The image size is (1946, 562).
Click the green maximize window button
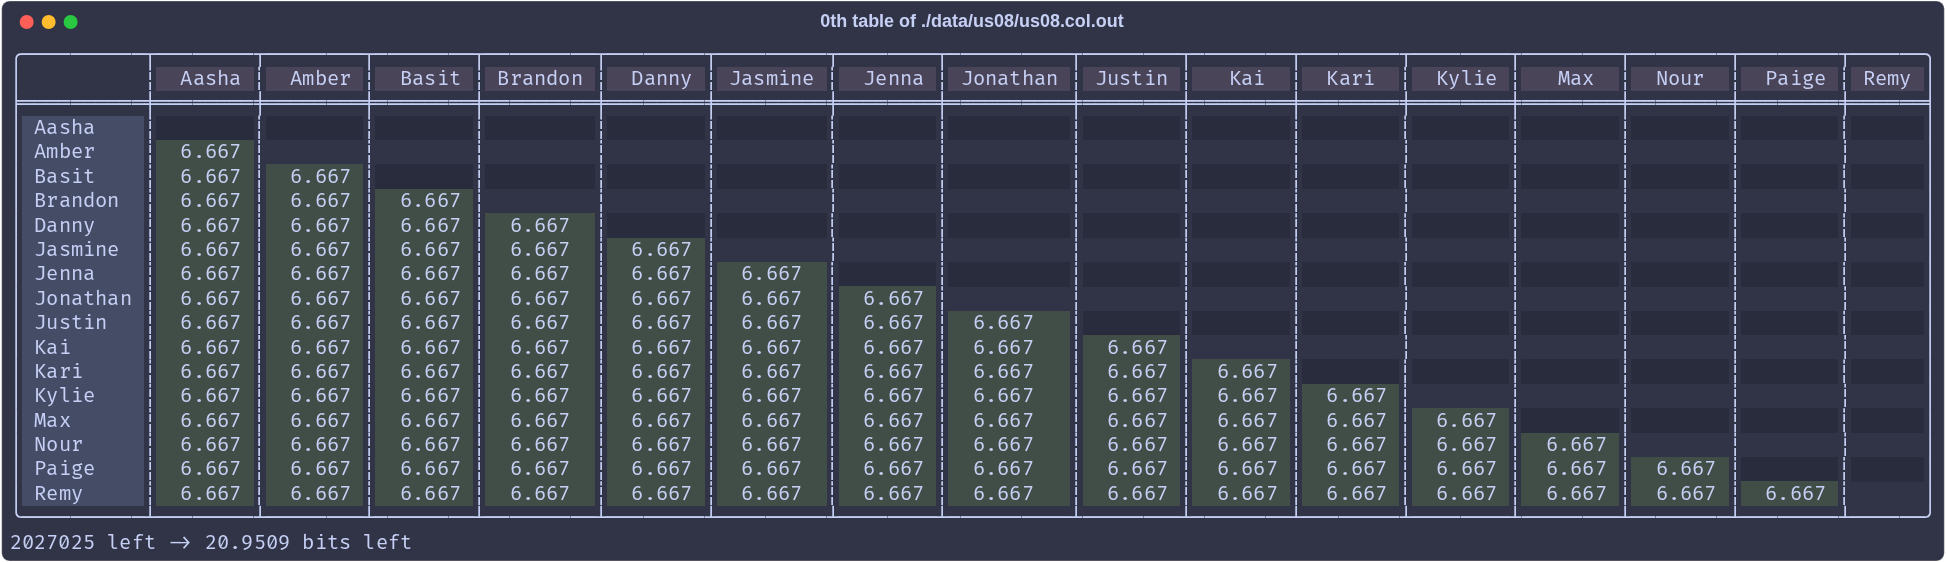71,22
